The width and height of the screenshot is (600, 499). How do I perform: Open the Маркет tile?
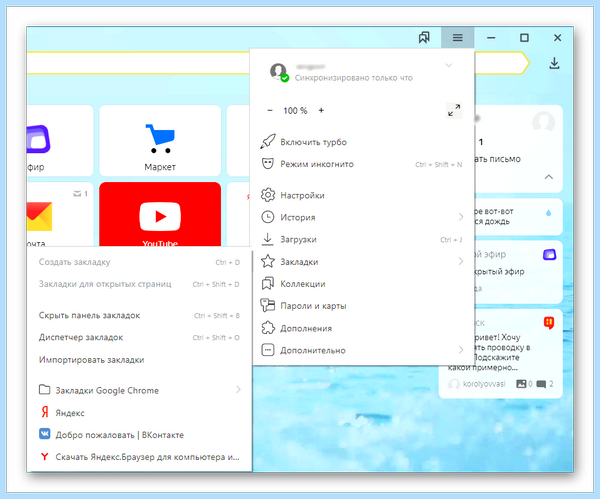pos(160,140)
